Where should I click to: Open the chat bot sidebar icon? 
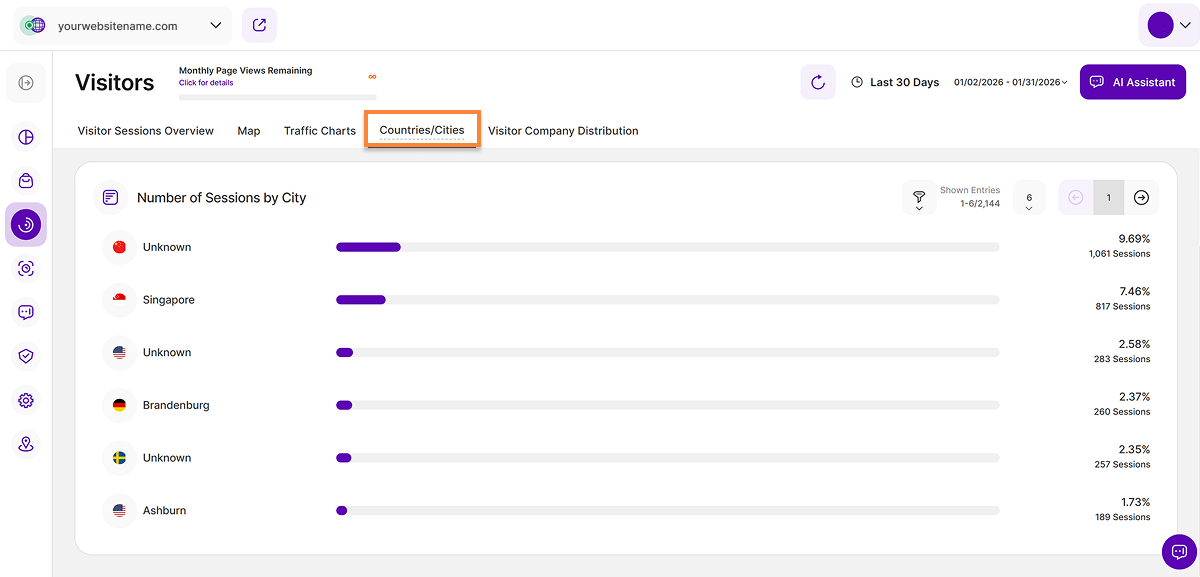[26, 312]
